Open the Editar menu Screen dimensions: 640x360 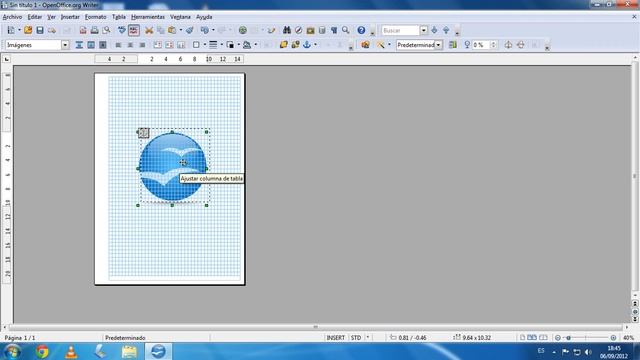(35, 17)
